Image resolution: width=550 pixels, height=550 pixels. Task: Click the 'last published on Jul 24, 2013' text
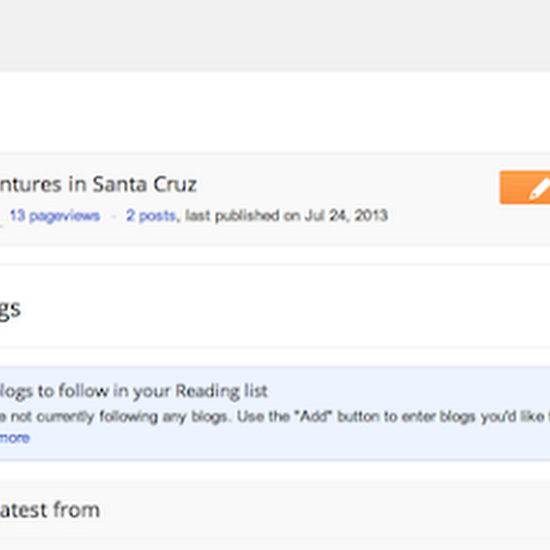click(286, 216)
